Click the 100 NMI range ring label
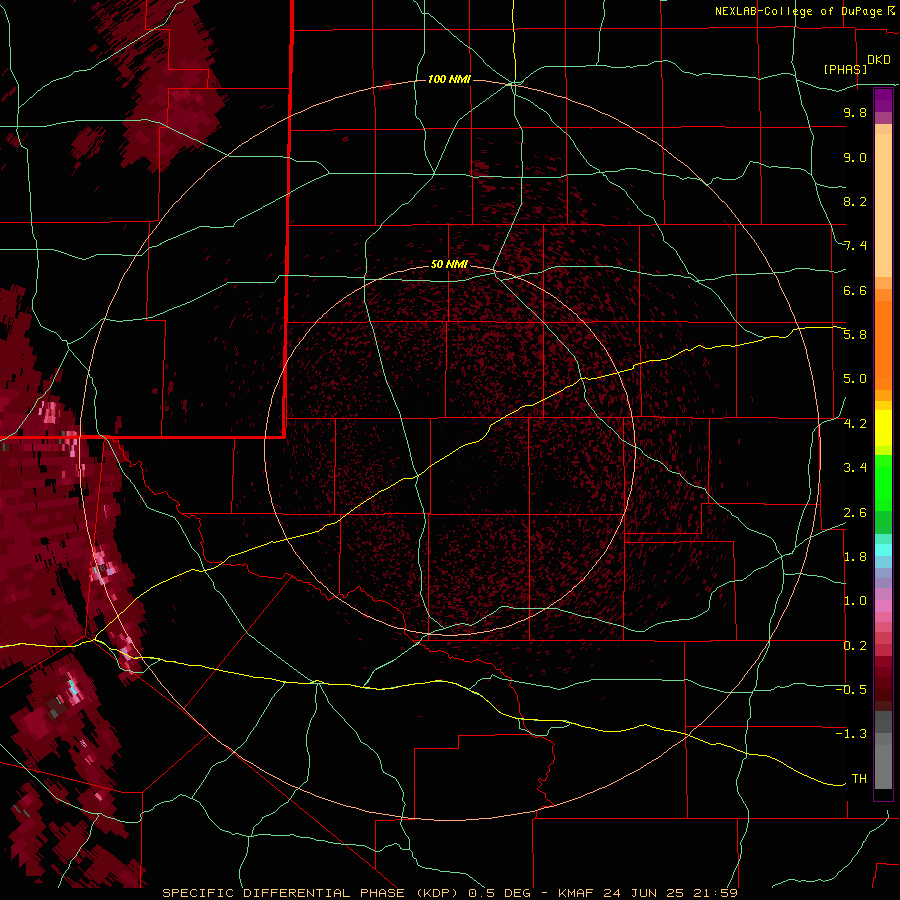The height and width of the screenshot is (900, 900). (449, 79)
